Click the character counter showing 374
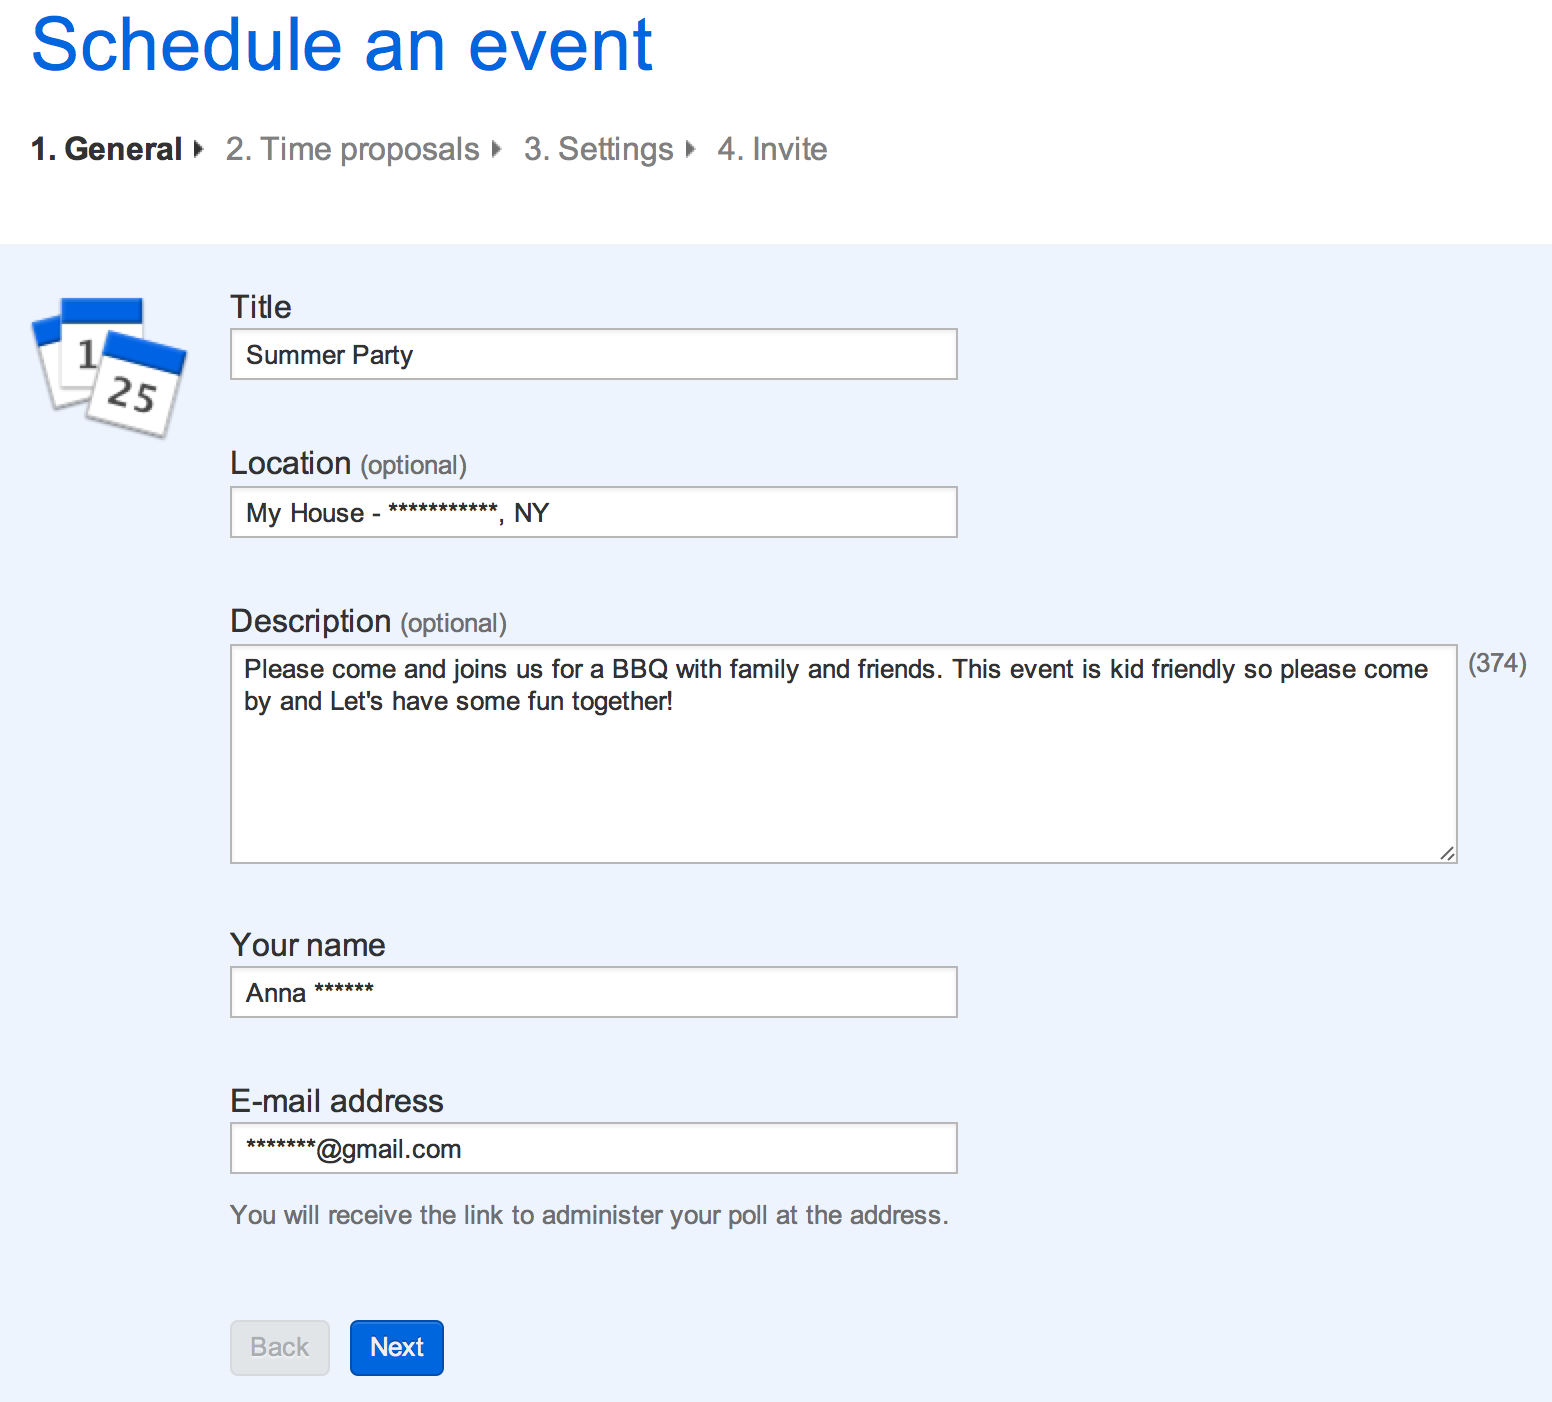The height and width of the screenshot is (1402, 1552). (1497, 663)
